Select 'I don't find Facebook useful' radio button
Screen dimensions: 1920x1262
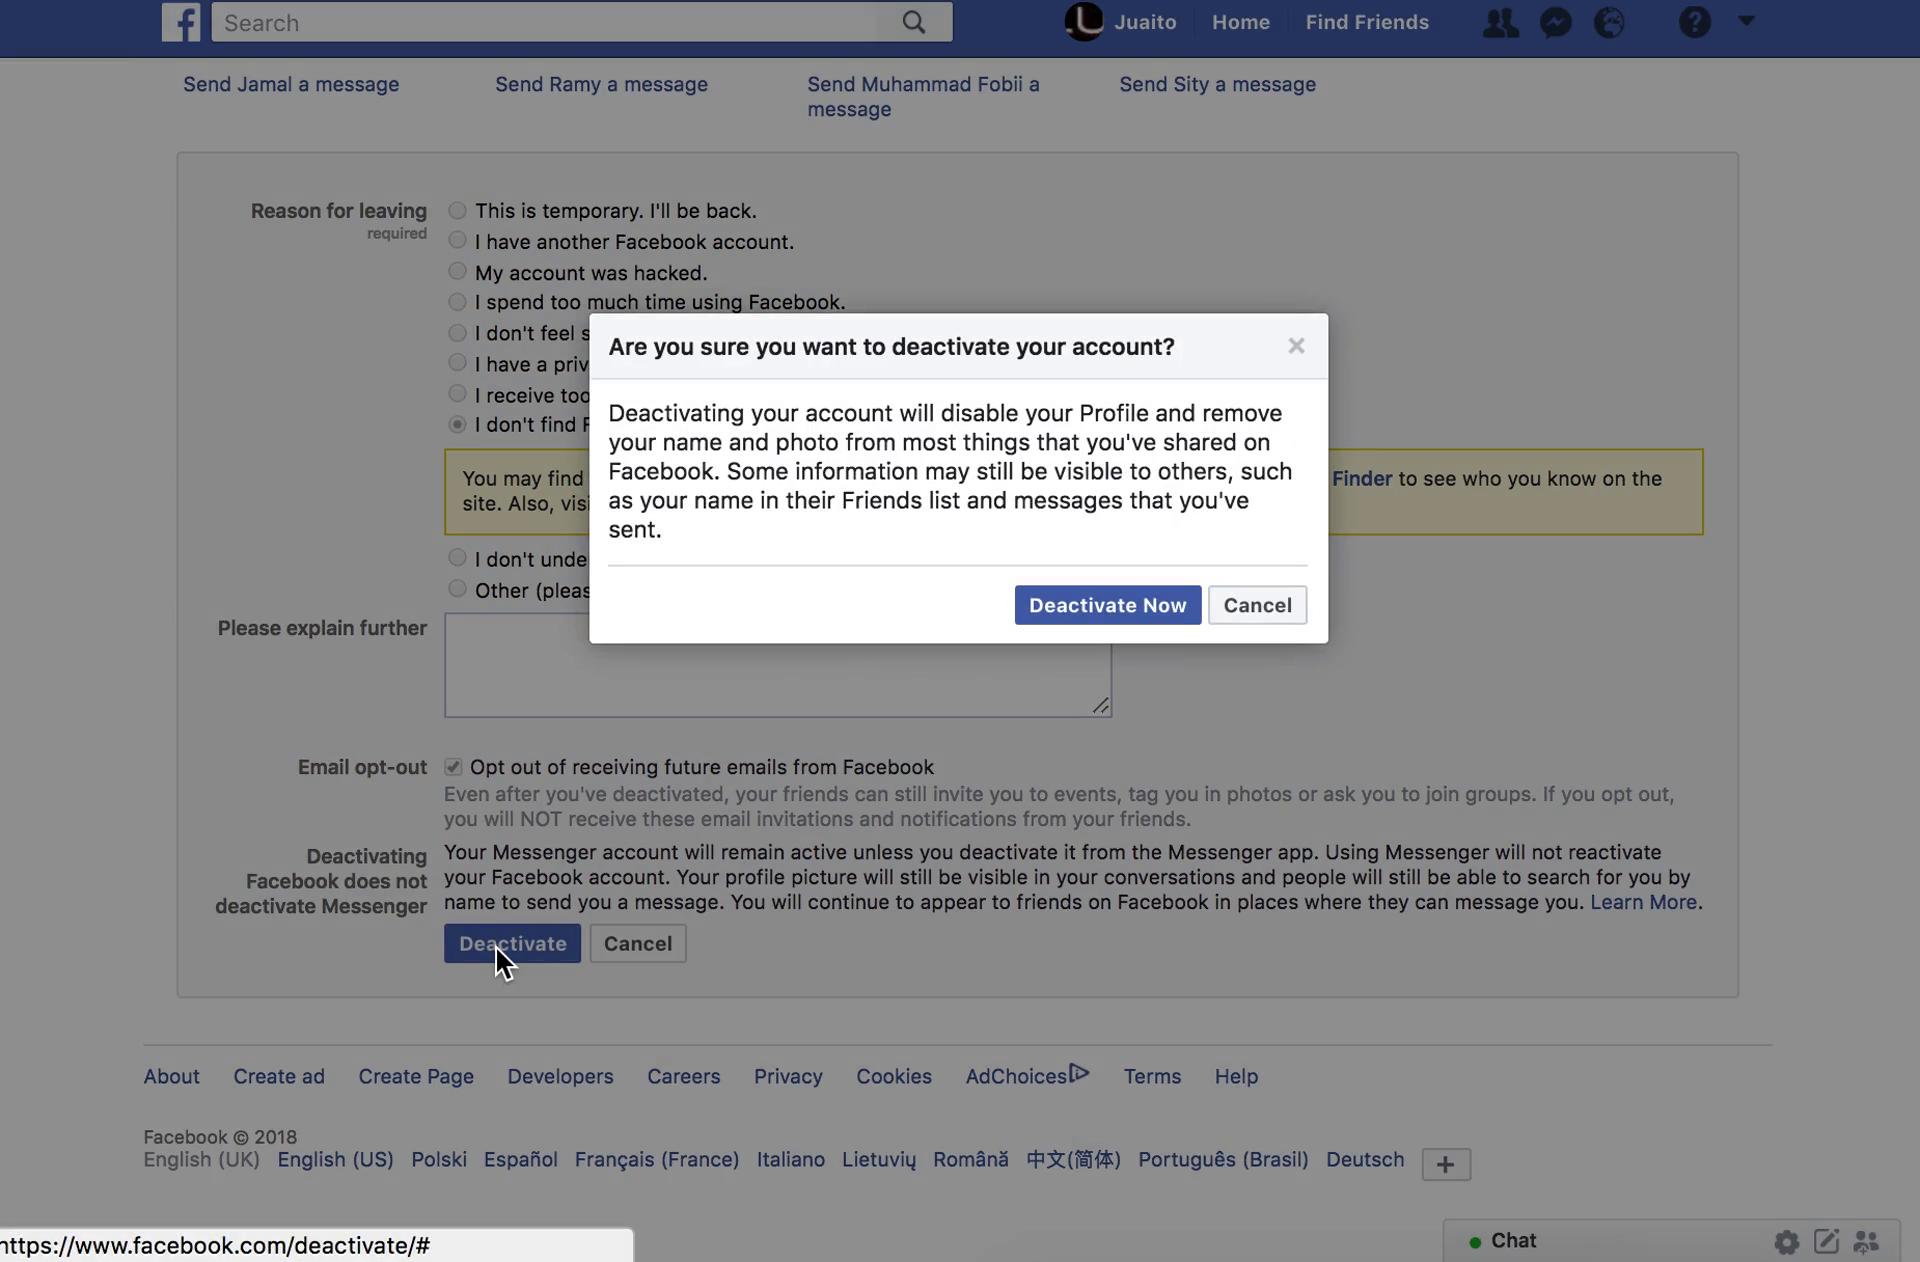[454, 425]
